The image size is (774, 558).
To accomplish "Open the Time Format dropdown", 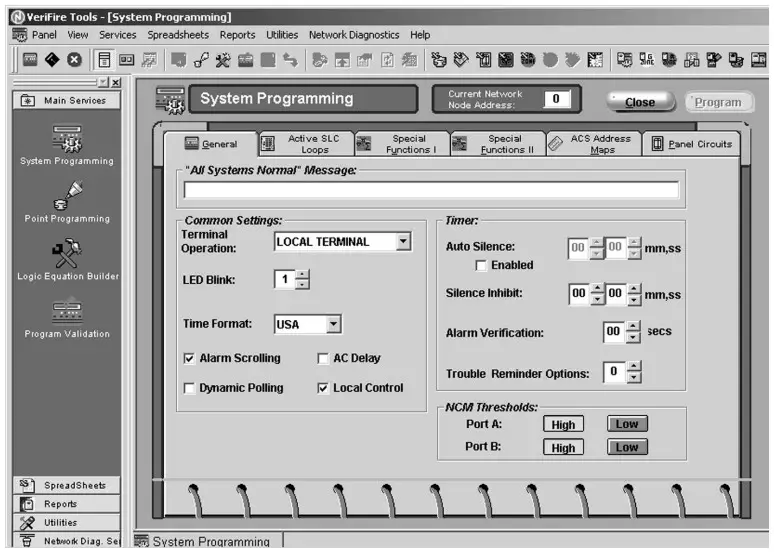I will click(334, 324).
